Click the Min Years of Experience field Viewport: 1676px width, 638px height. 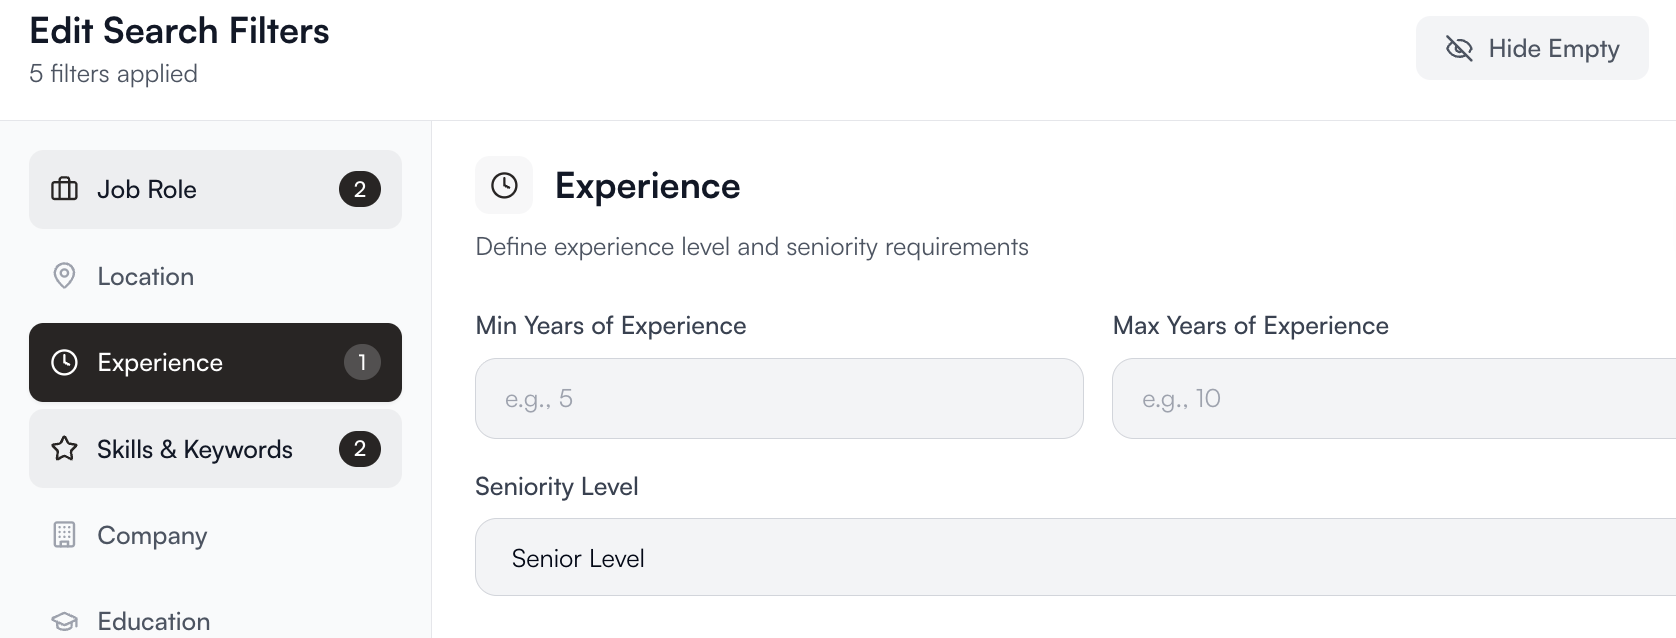[779, 398]
